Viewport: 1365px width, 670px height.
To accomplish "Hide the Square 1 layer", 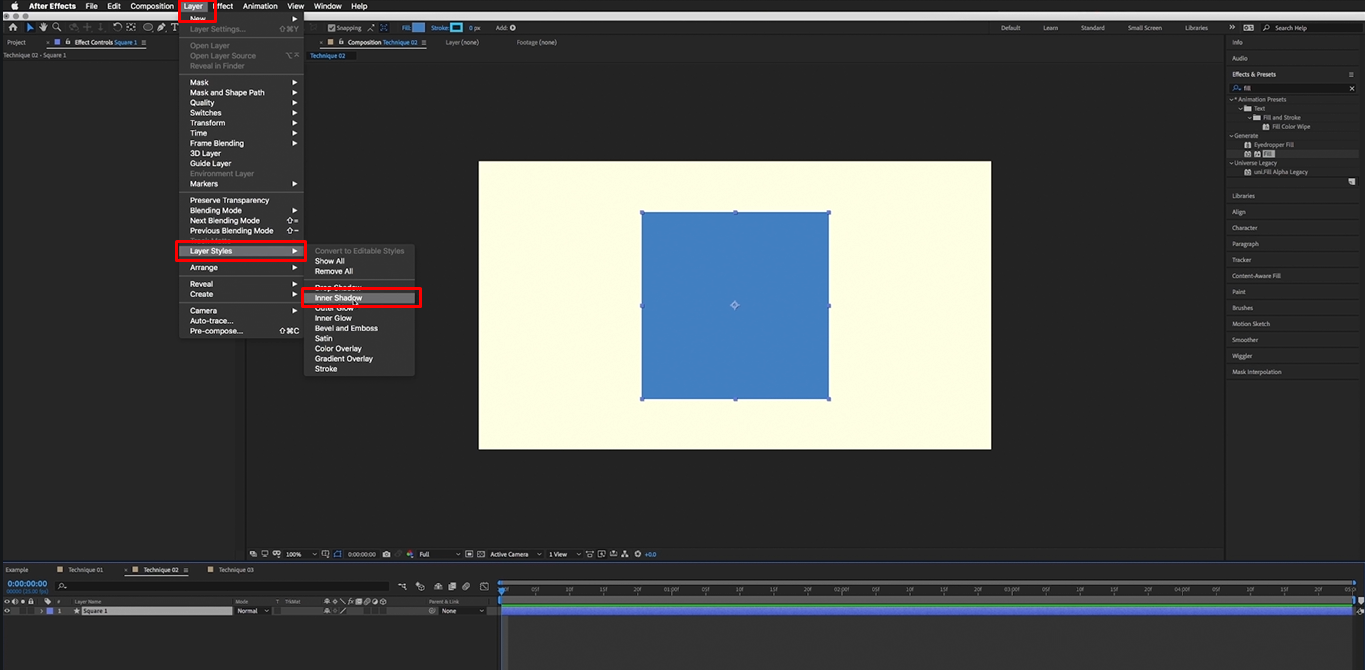I will 9,611.
